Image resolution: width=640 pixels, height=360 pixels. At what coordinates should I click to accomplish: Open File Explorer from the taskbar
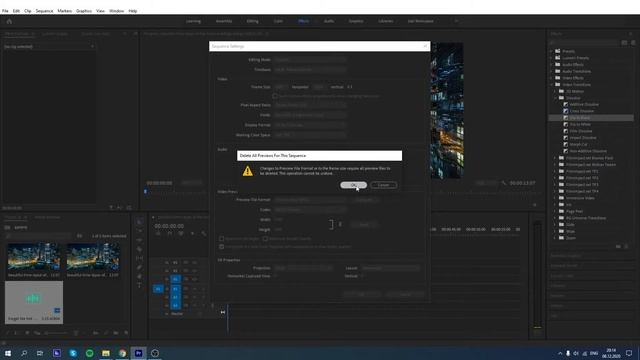[x=106, y=353]
